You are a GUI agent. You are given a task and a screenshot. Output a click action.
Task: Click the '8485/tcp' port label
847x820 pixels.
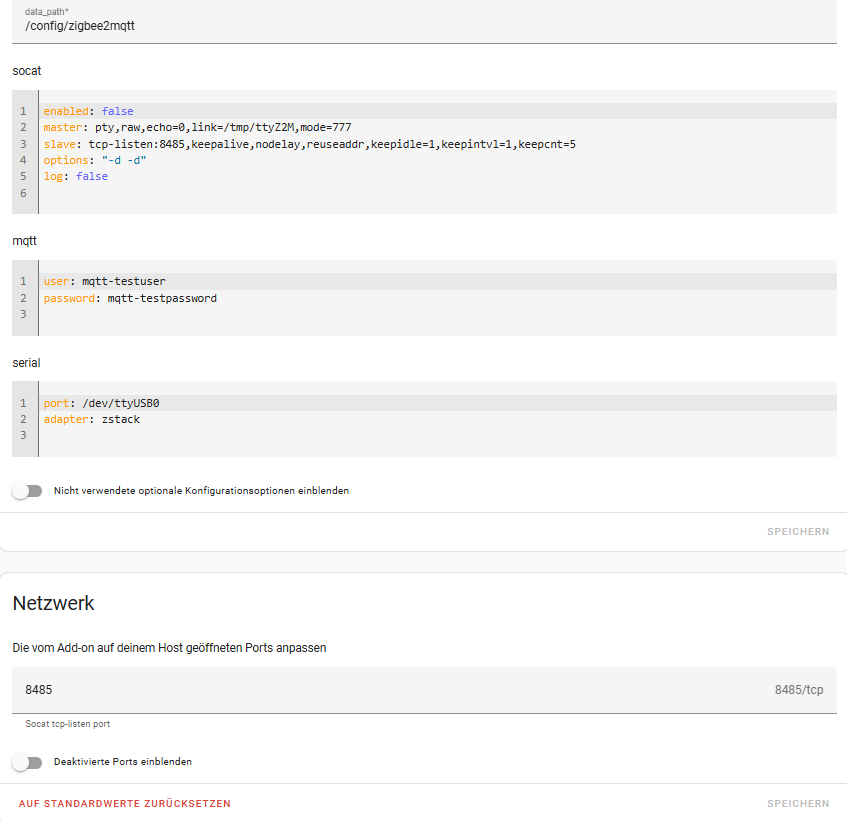point(799,690)
